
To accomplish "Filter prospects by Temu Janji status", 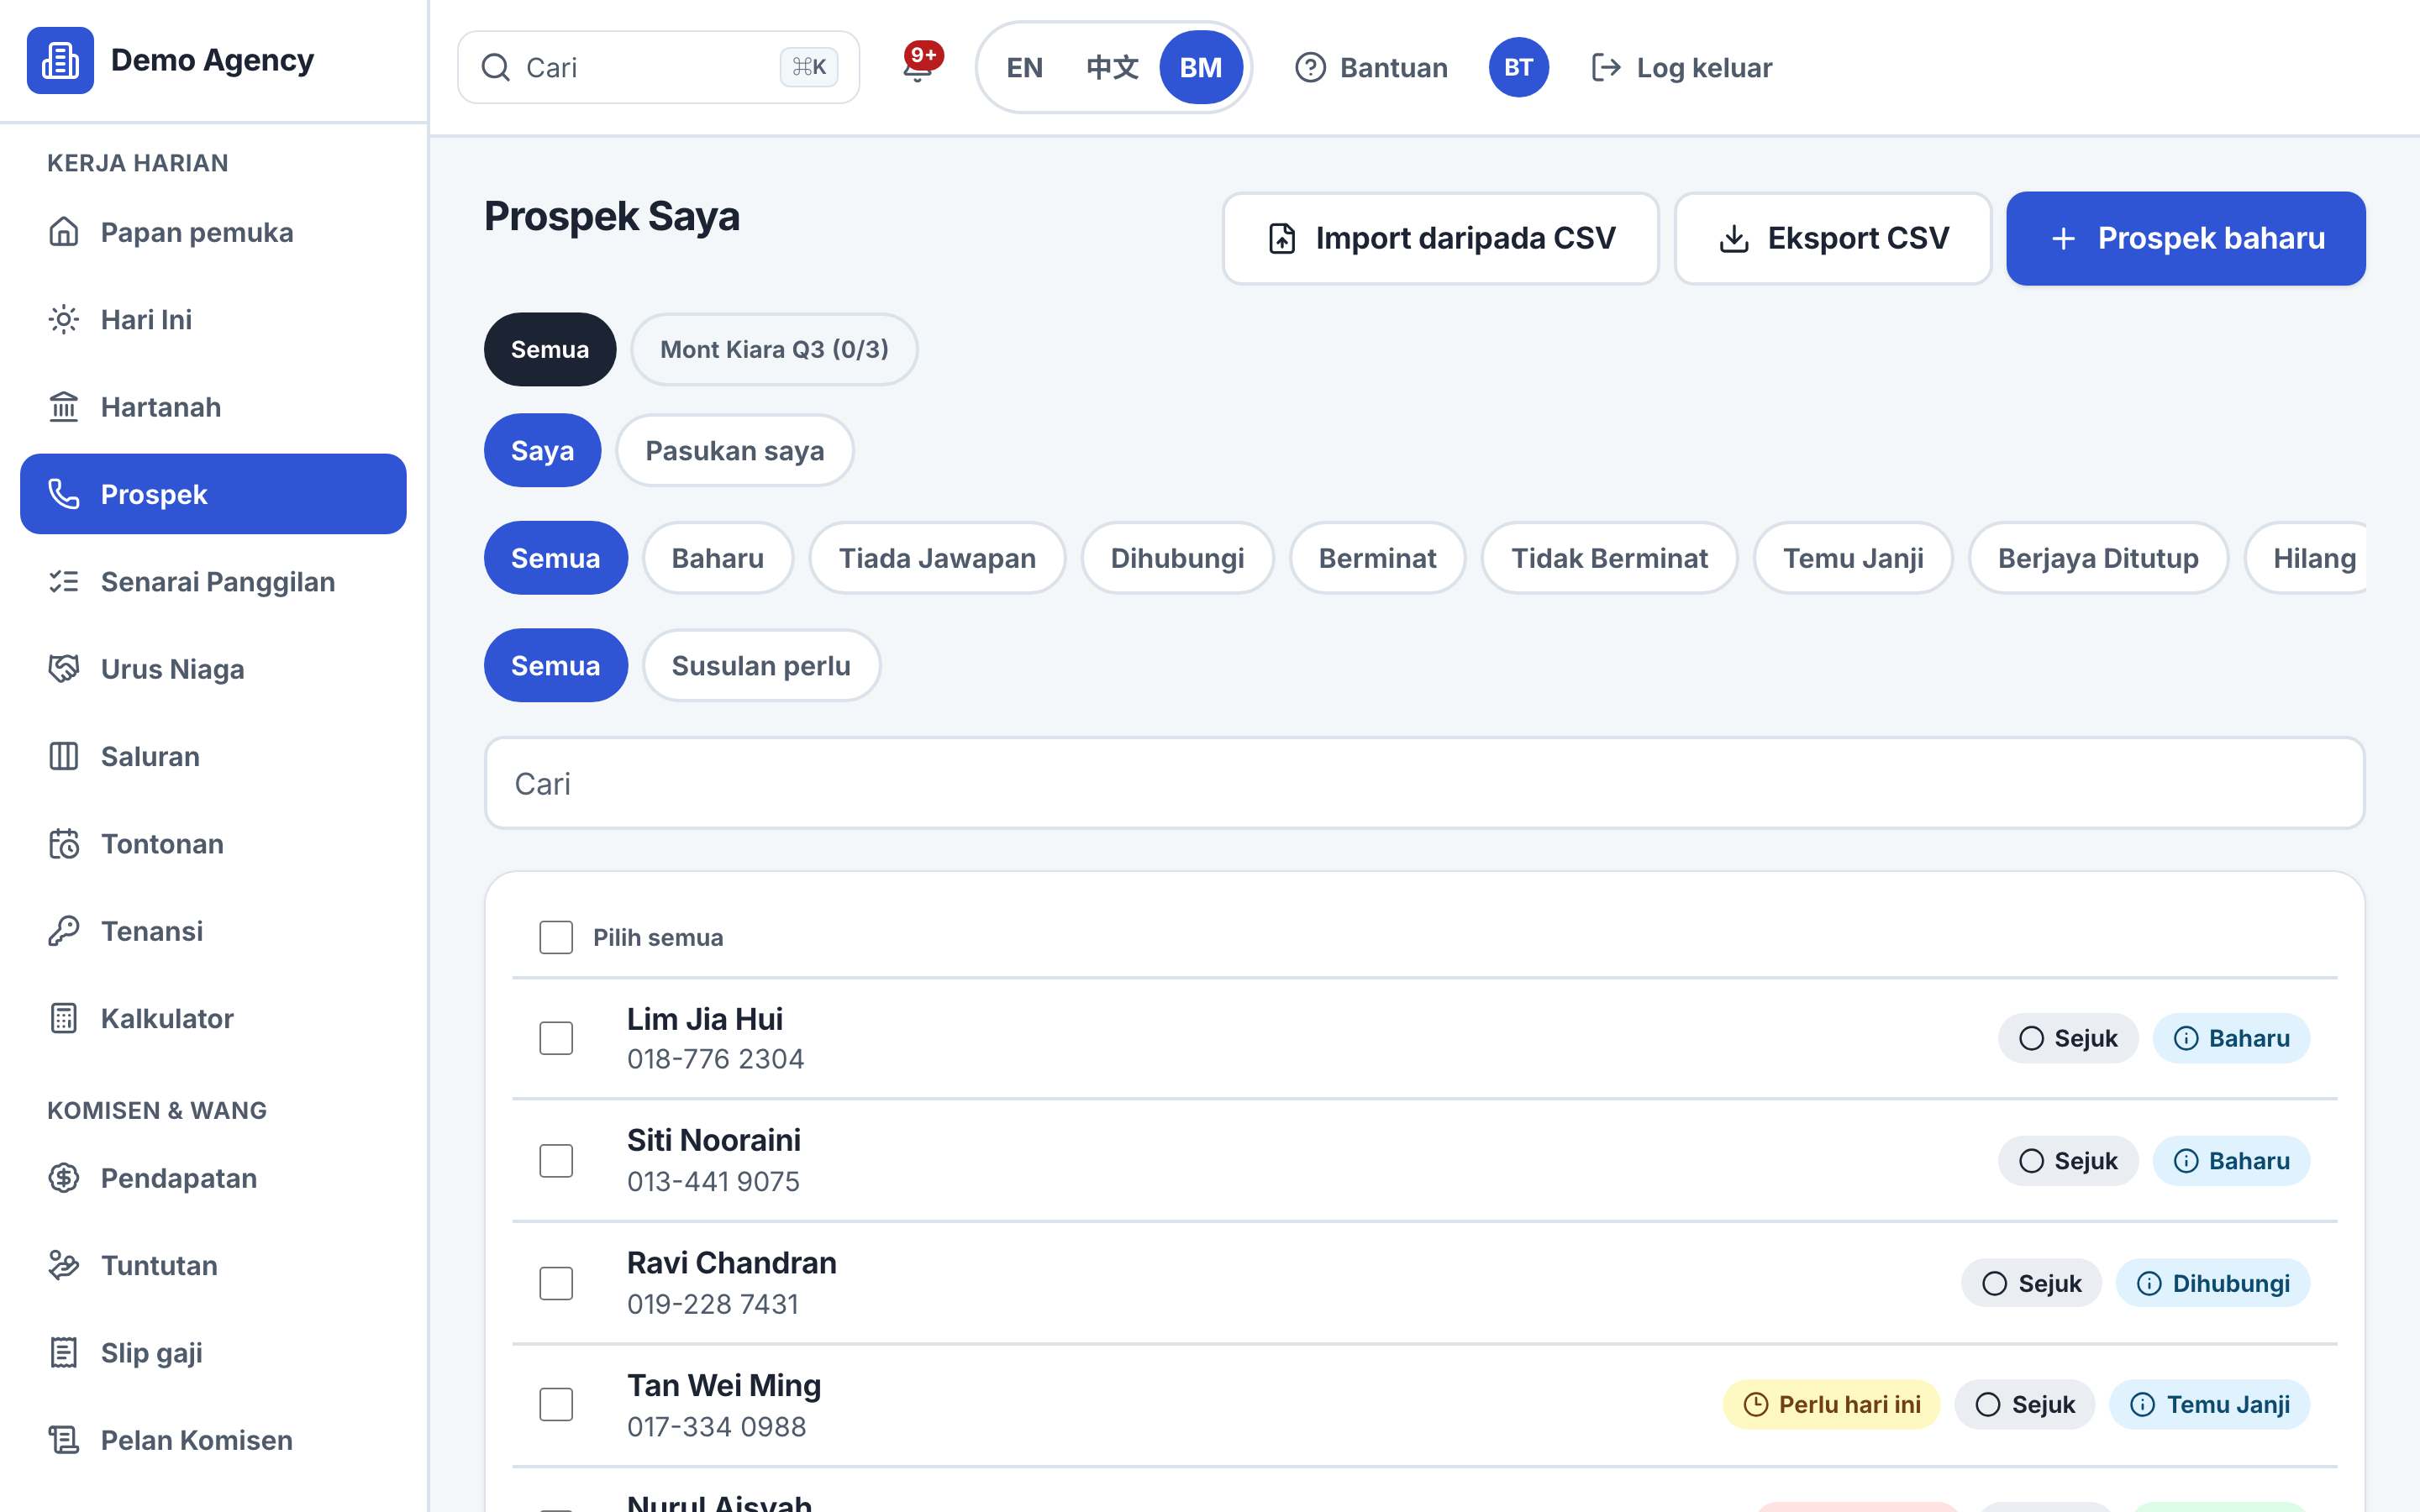I will [x=1853, y=558].
